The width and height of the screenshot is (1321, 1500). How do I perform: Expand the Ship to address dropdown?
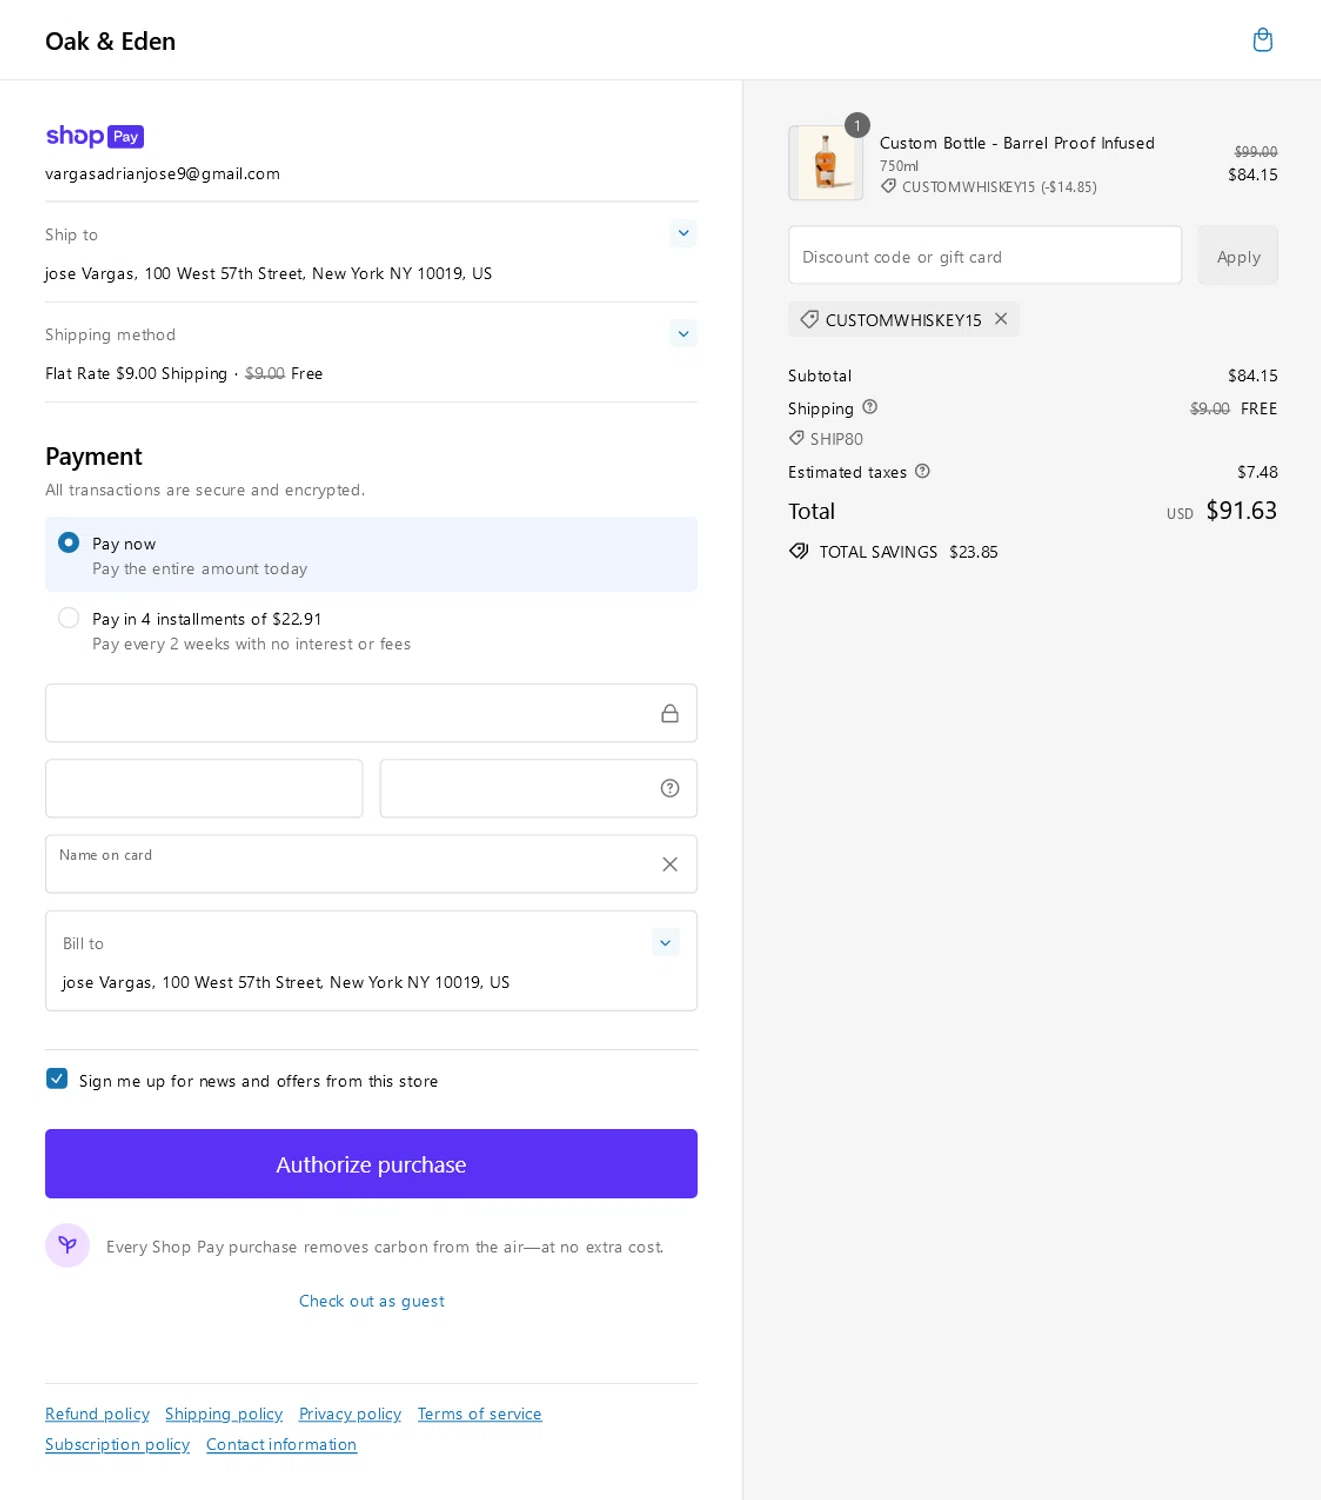coord(683,233)
